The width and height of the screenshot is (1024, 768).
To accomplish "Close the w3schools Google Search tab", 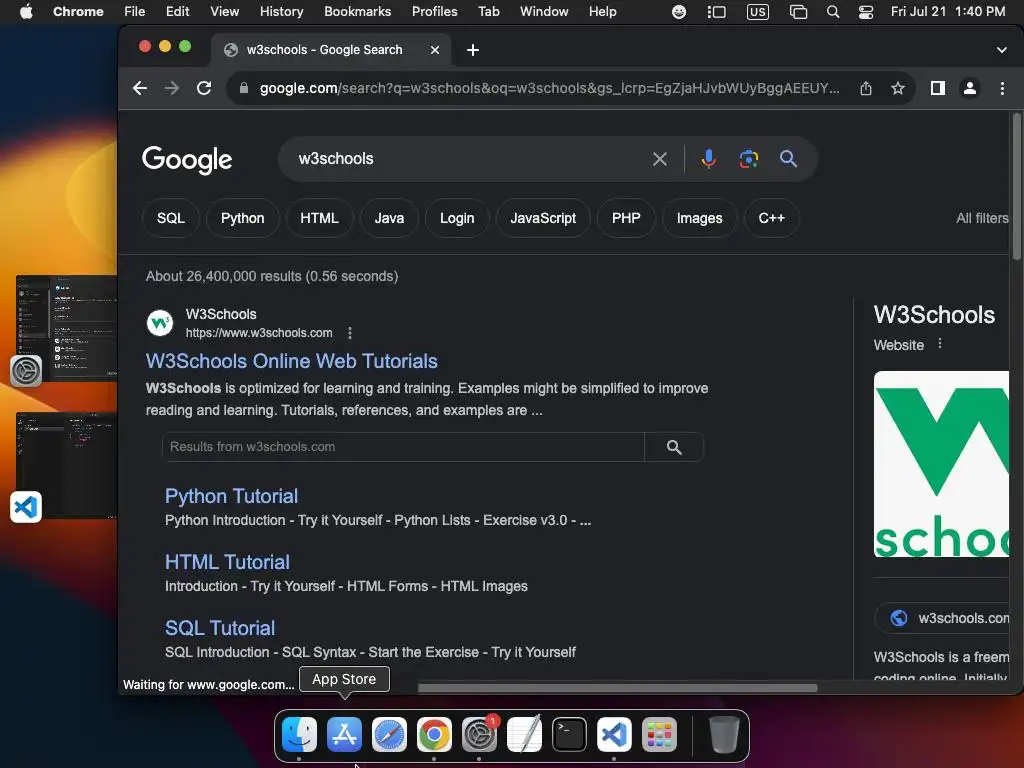I will point(435,50).
